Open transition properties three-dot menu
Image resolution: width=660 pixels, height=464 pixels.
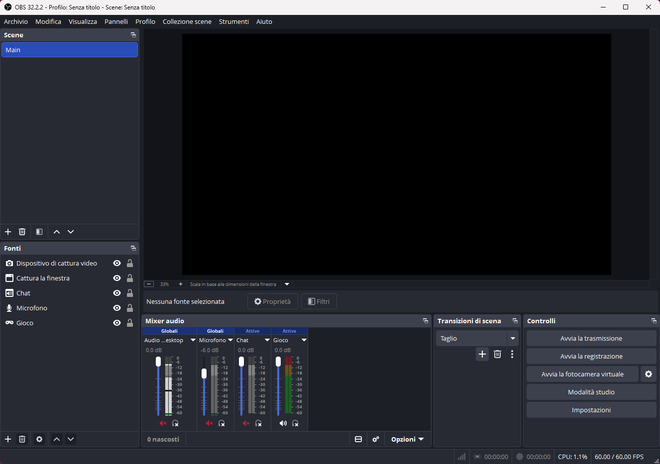512,354
